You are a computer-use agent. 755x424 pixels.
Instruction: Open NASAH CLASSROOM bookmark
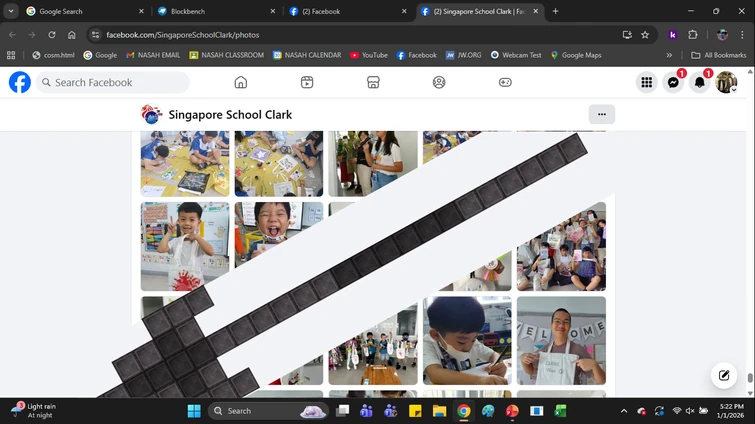coord(226,55)
